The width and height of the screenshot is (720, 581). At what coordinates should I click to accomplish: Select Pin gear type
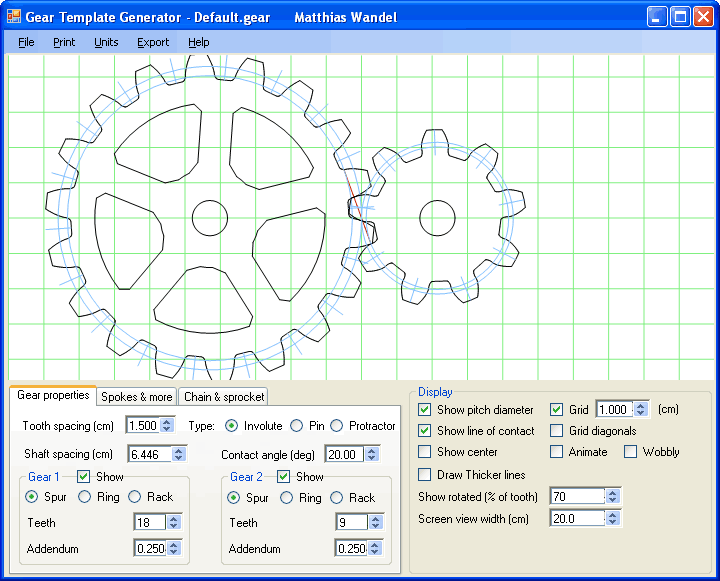pos(297,426)
